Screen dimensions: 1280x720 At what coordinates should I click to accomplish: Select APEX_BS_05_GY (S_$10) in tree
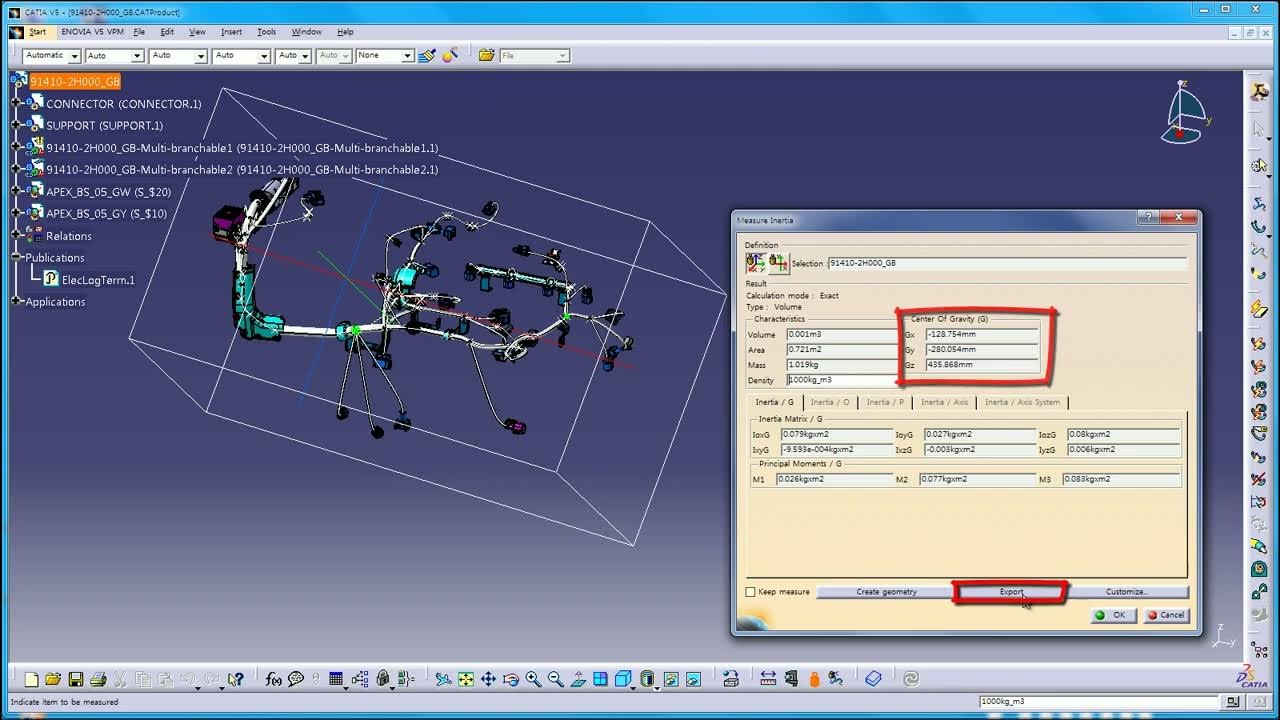[106, 213]
